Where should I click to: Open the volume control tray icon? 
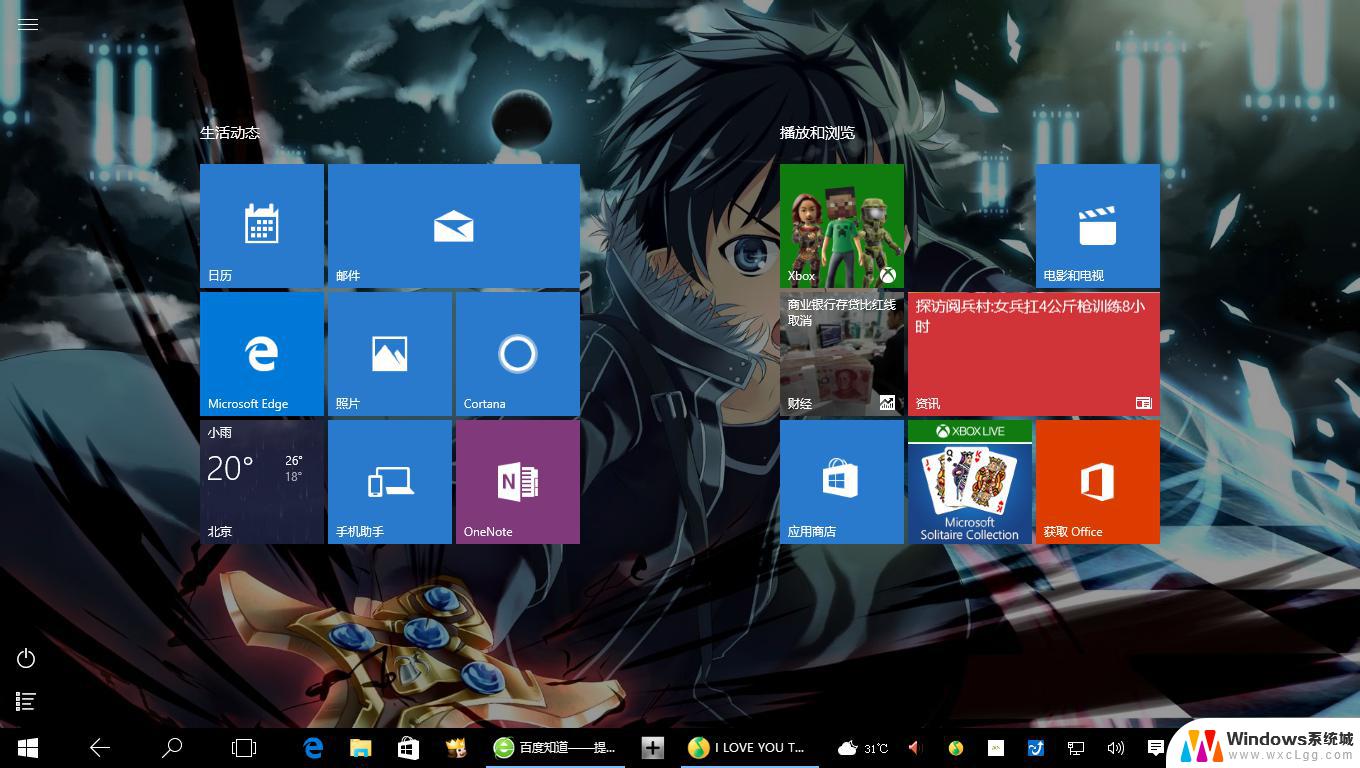tap(1116, 747)
